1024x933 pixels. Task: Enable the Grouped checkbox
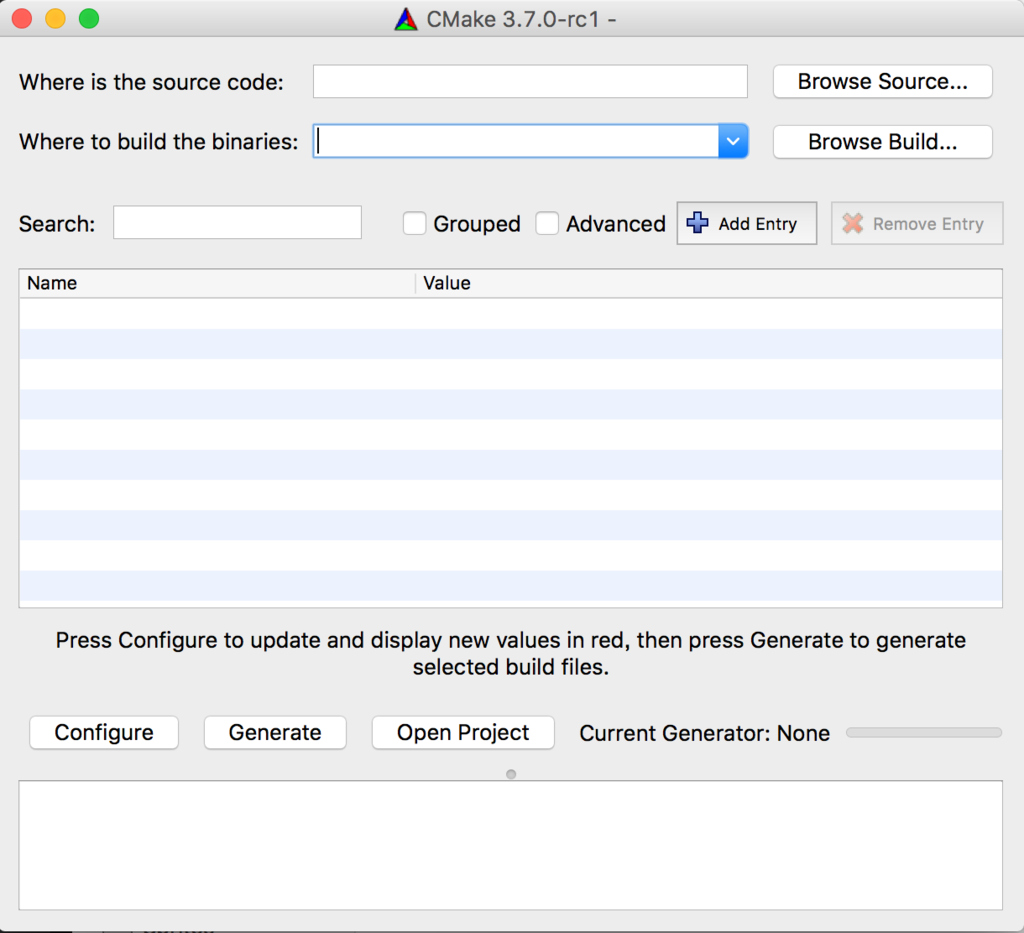[x=414, y=223]
